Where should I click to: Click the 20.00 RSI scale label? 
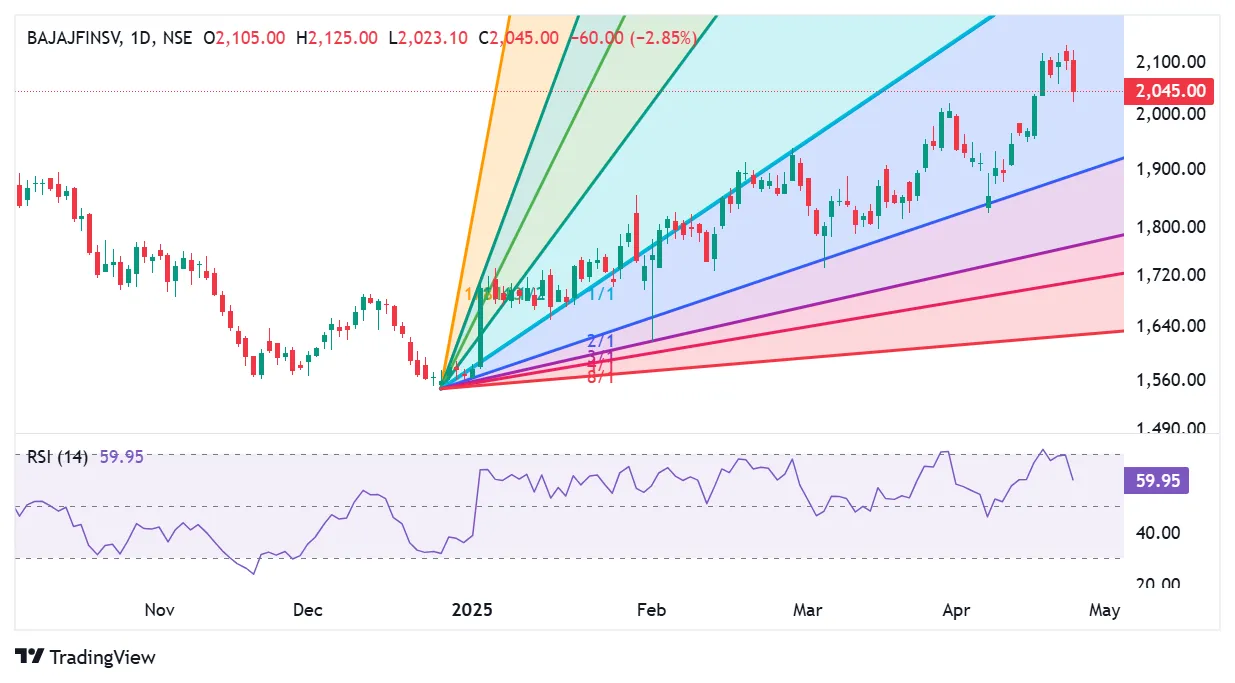pos(1160,584)
